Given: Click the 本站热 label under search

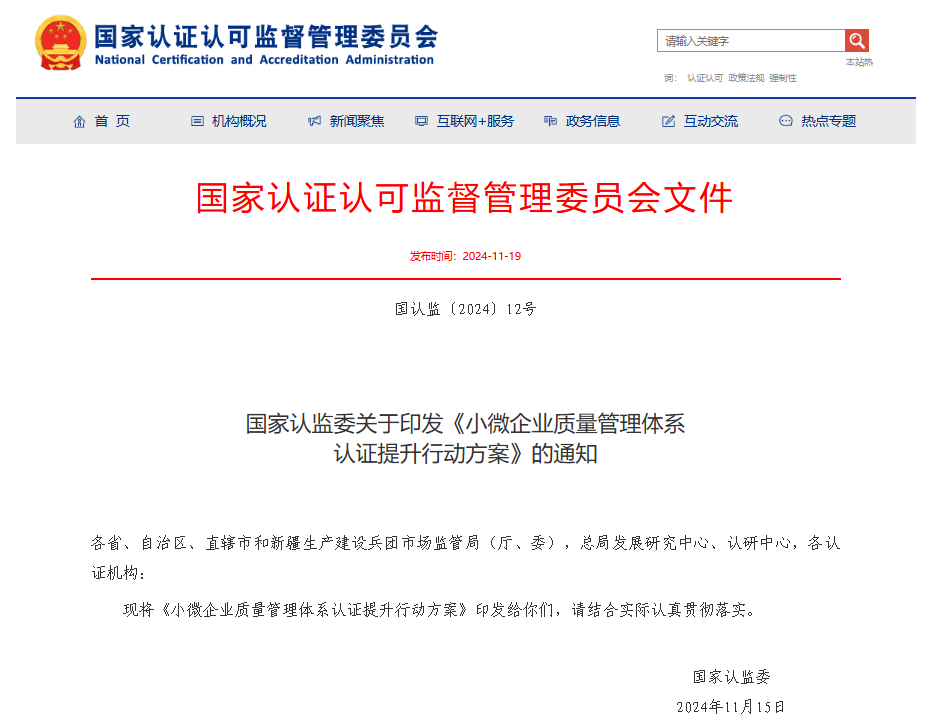Looking at the screenshot, I should [x=859, y=62].
